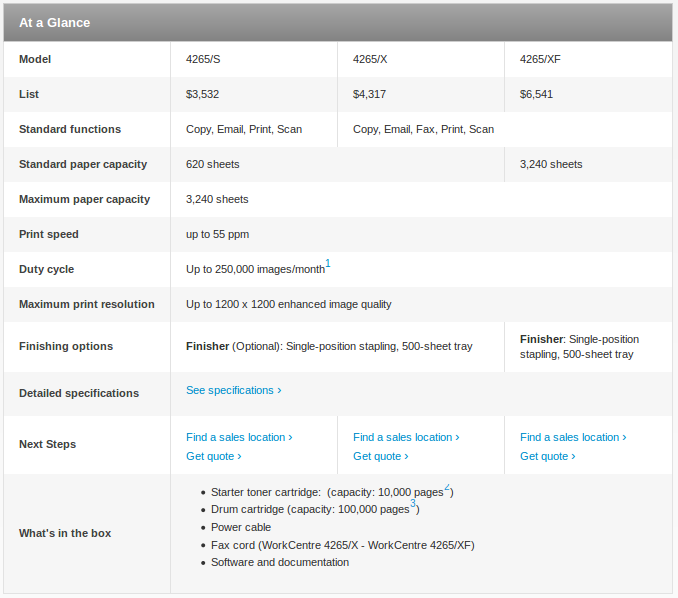The image size is (678, 598).
Task: Click Get quote for 4265/XF
Action: (547, 456)
